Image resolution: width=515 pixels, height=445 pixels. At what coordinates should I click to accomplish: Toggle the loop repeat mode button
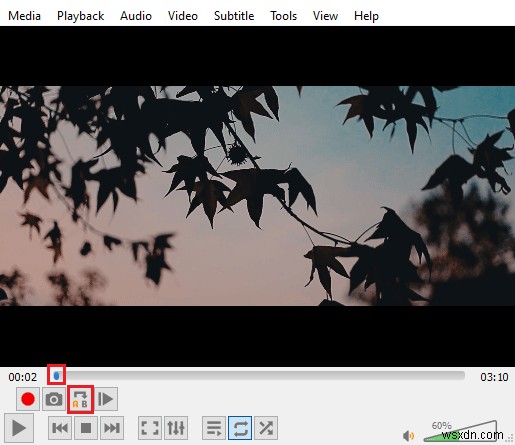pyautogui.click(x=240, y=428)
